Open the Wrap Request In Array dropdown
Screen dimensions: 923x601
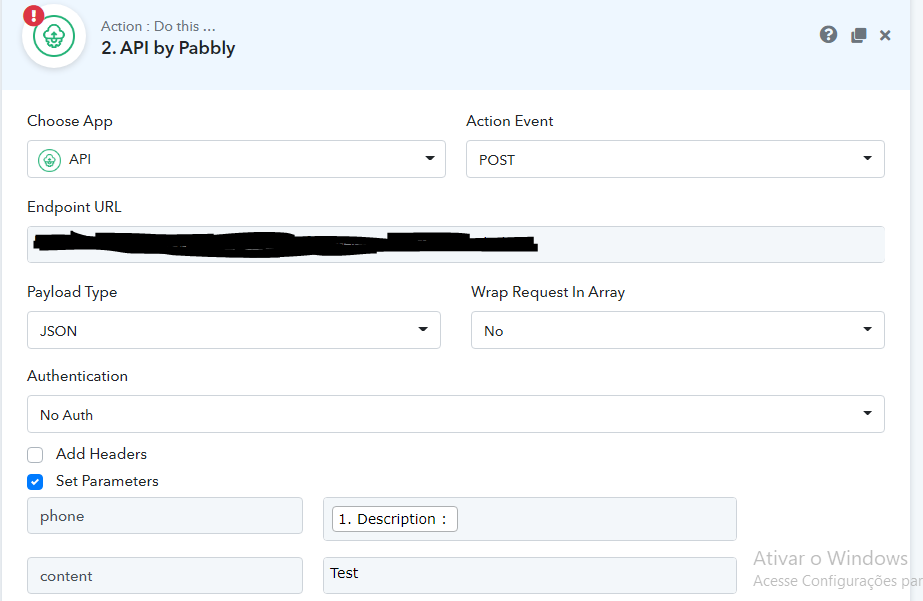click(x=678, y=330)
